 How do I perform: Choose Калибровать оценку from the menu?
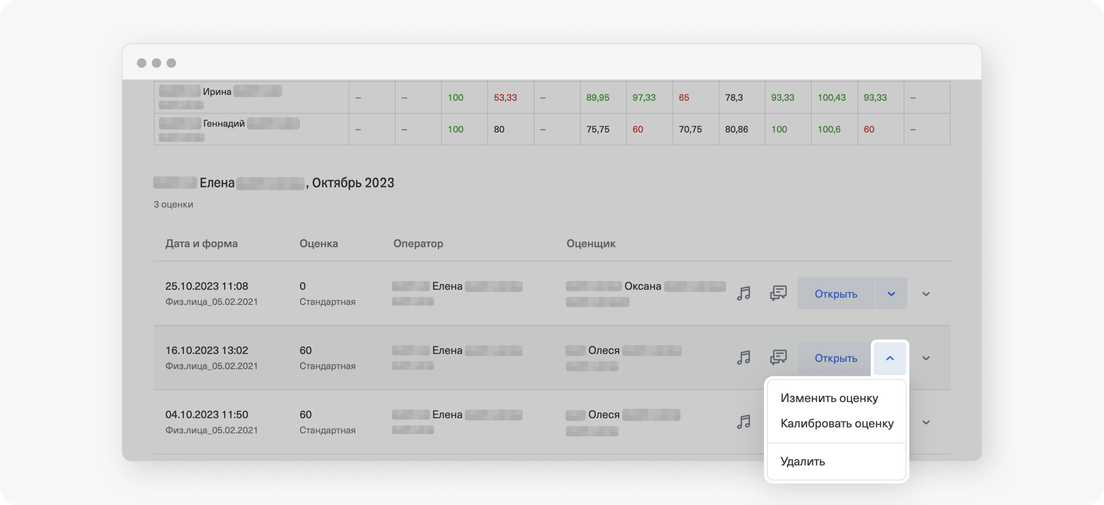coord(837,423)
